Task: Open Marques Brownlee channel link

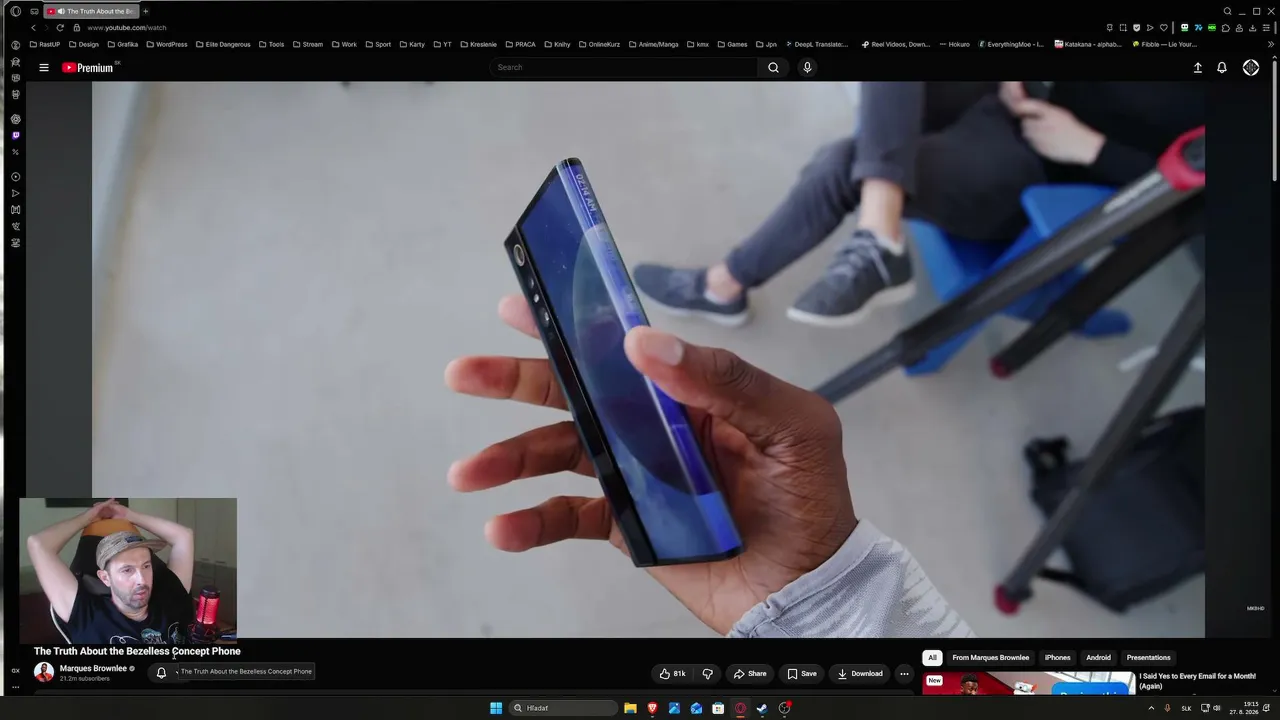Action: (x=93, y=669)
